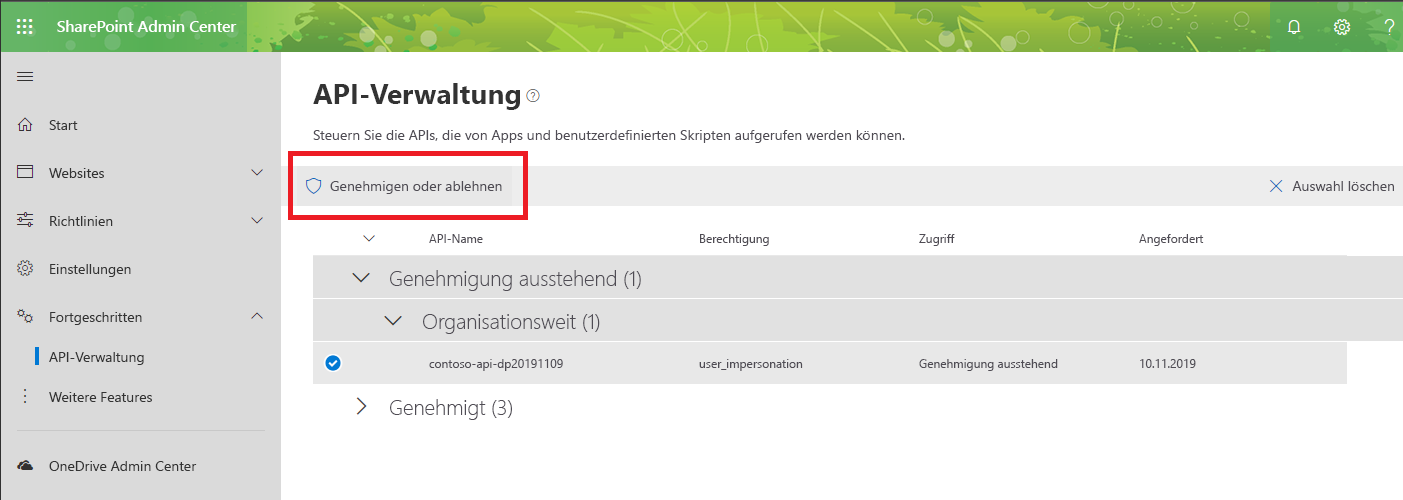Image resolution: width=1403 pixels, height=500 pixels.
Task: Click Genehmigung ausstehend access cell
Action: click(988, 364)
